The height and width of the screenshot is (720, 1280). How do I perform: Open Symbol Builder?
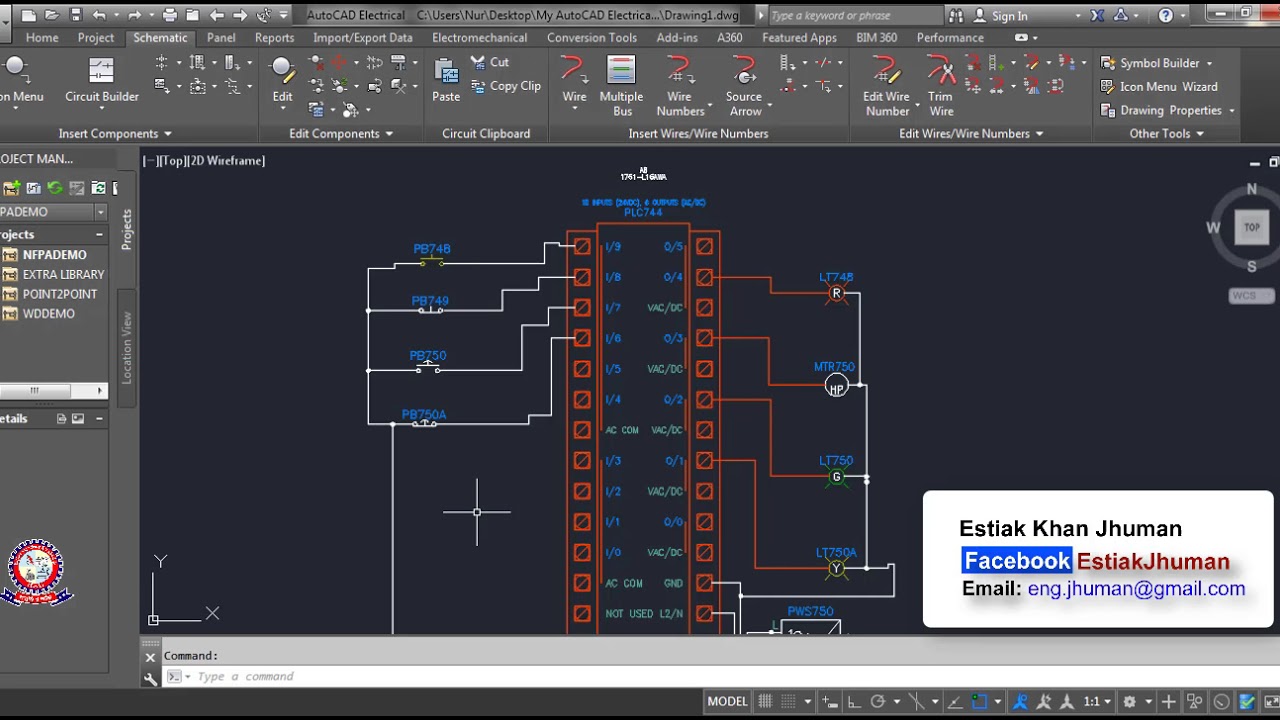[x=1150, y=63]
